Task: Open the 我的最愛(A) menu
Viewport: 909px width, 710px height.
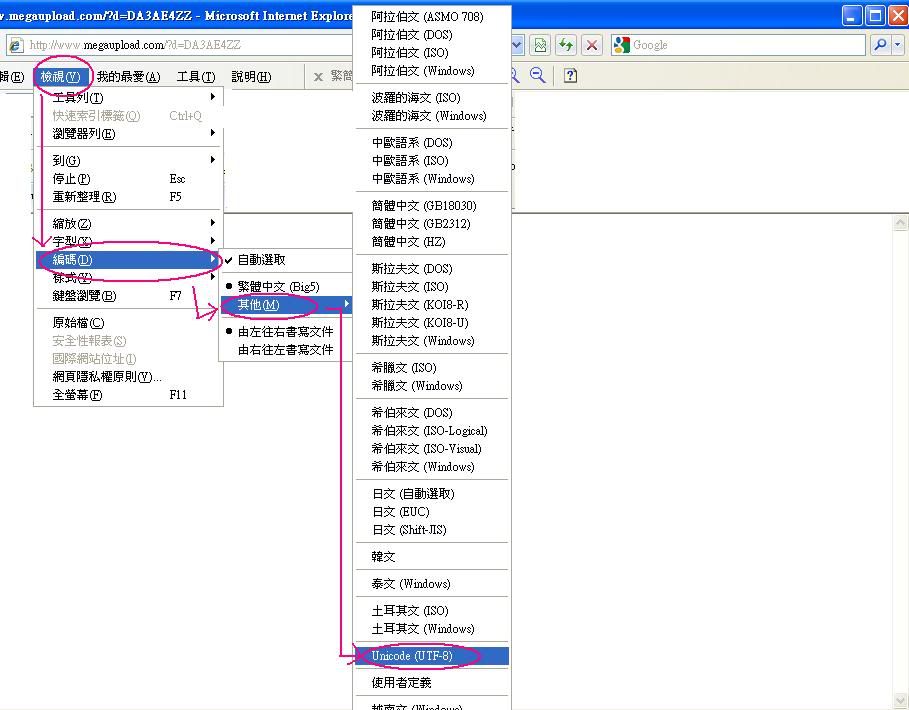Action: (x=129, y=77)
